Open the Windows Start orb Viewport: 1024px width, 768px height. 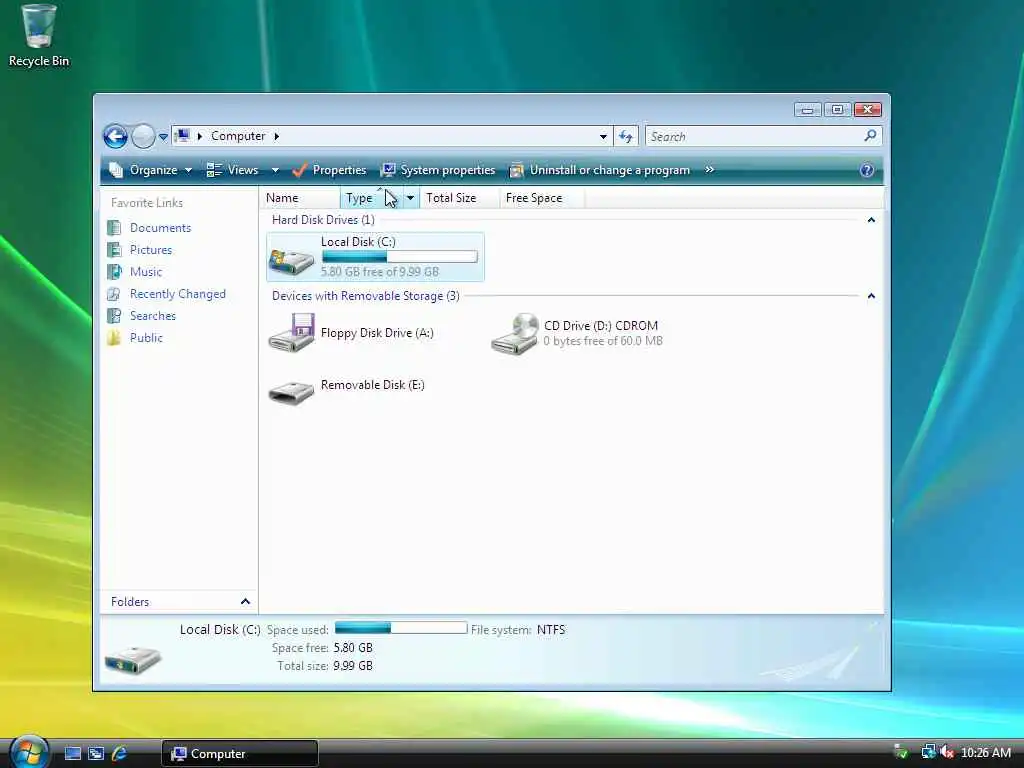coord(29,751)
